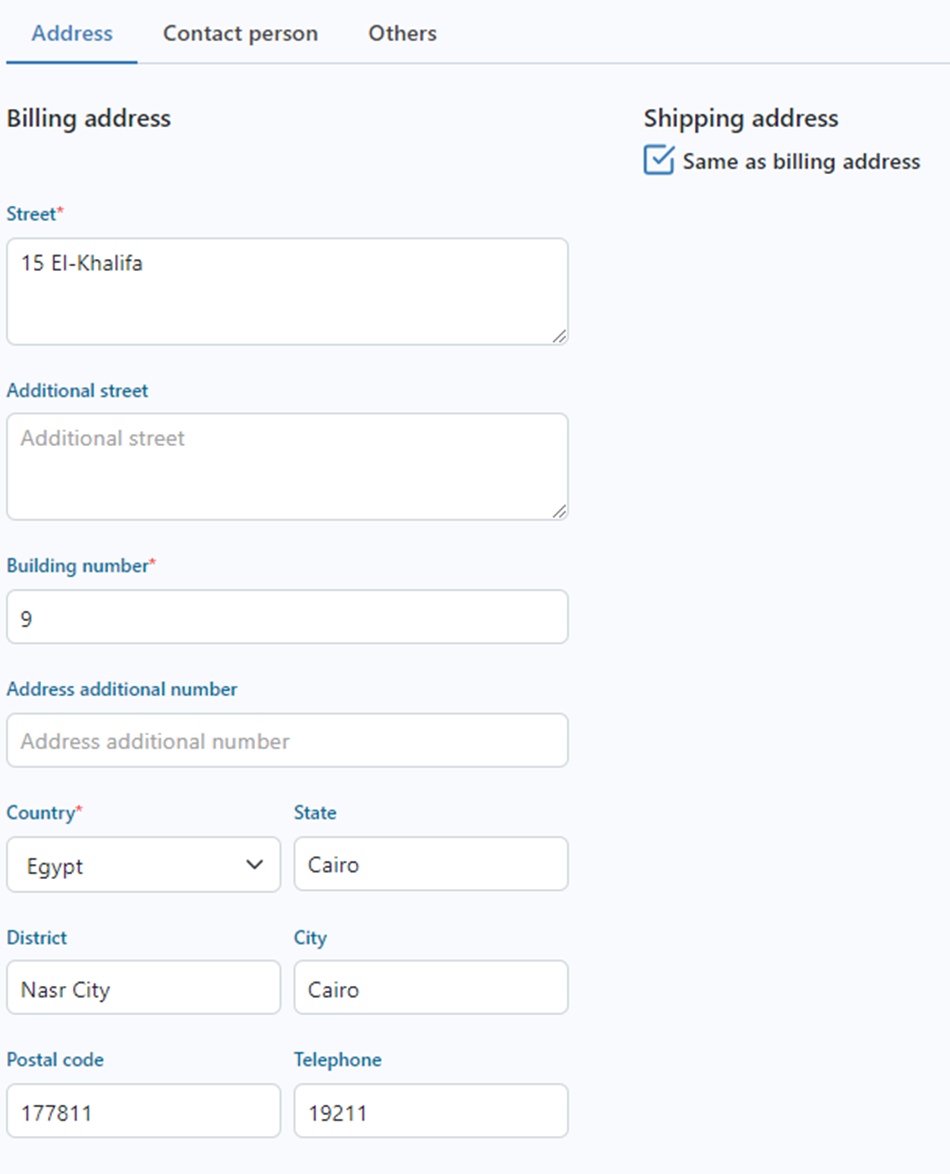Open the Contact person tab
950x1174 pixels.
click(x=240, y=33)
